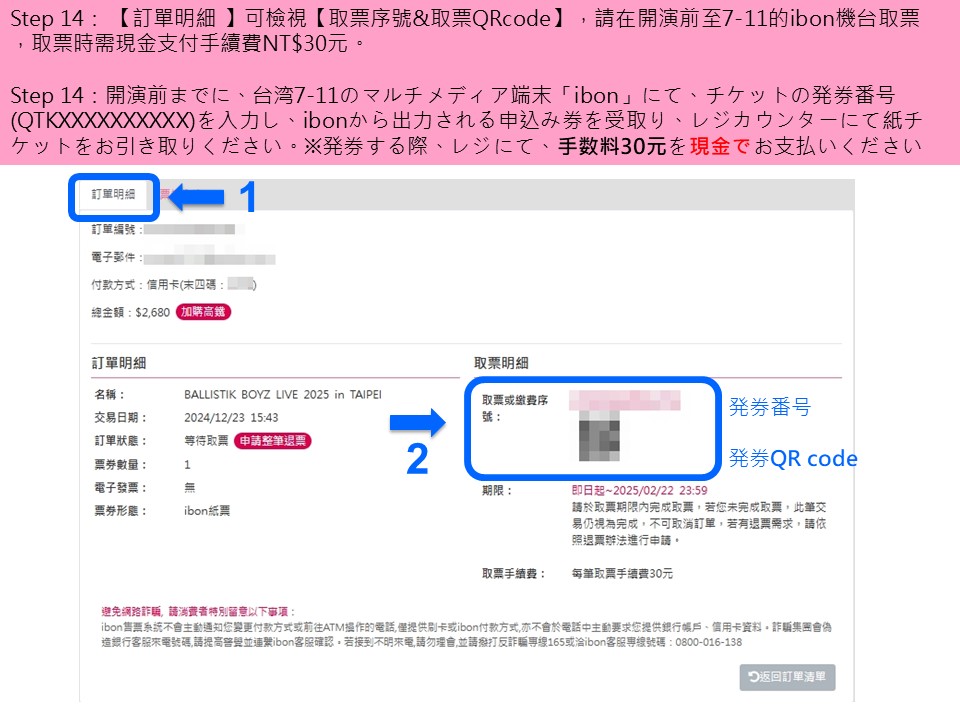Click the blurred 取票或繳費序號 serial number

click(x=624, y=400)
